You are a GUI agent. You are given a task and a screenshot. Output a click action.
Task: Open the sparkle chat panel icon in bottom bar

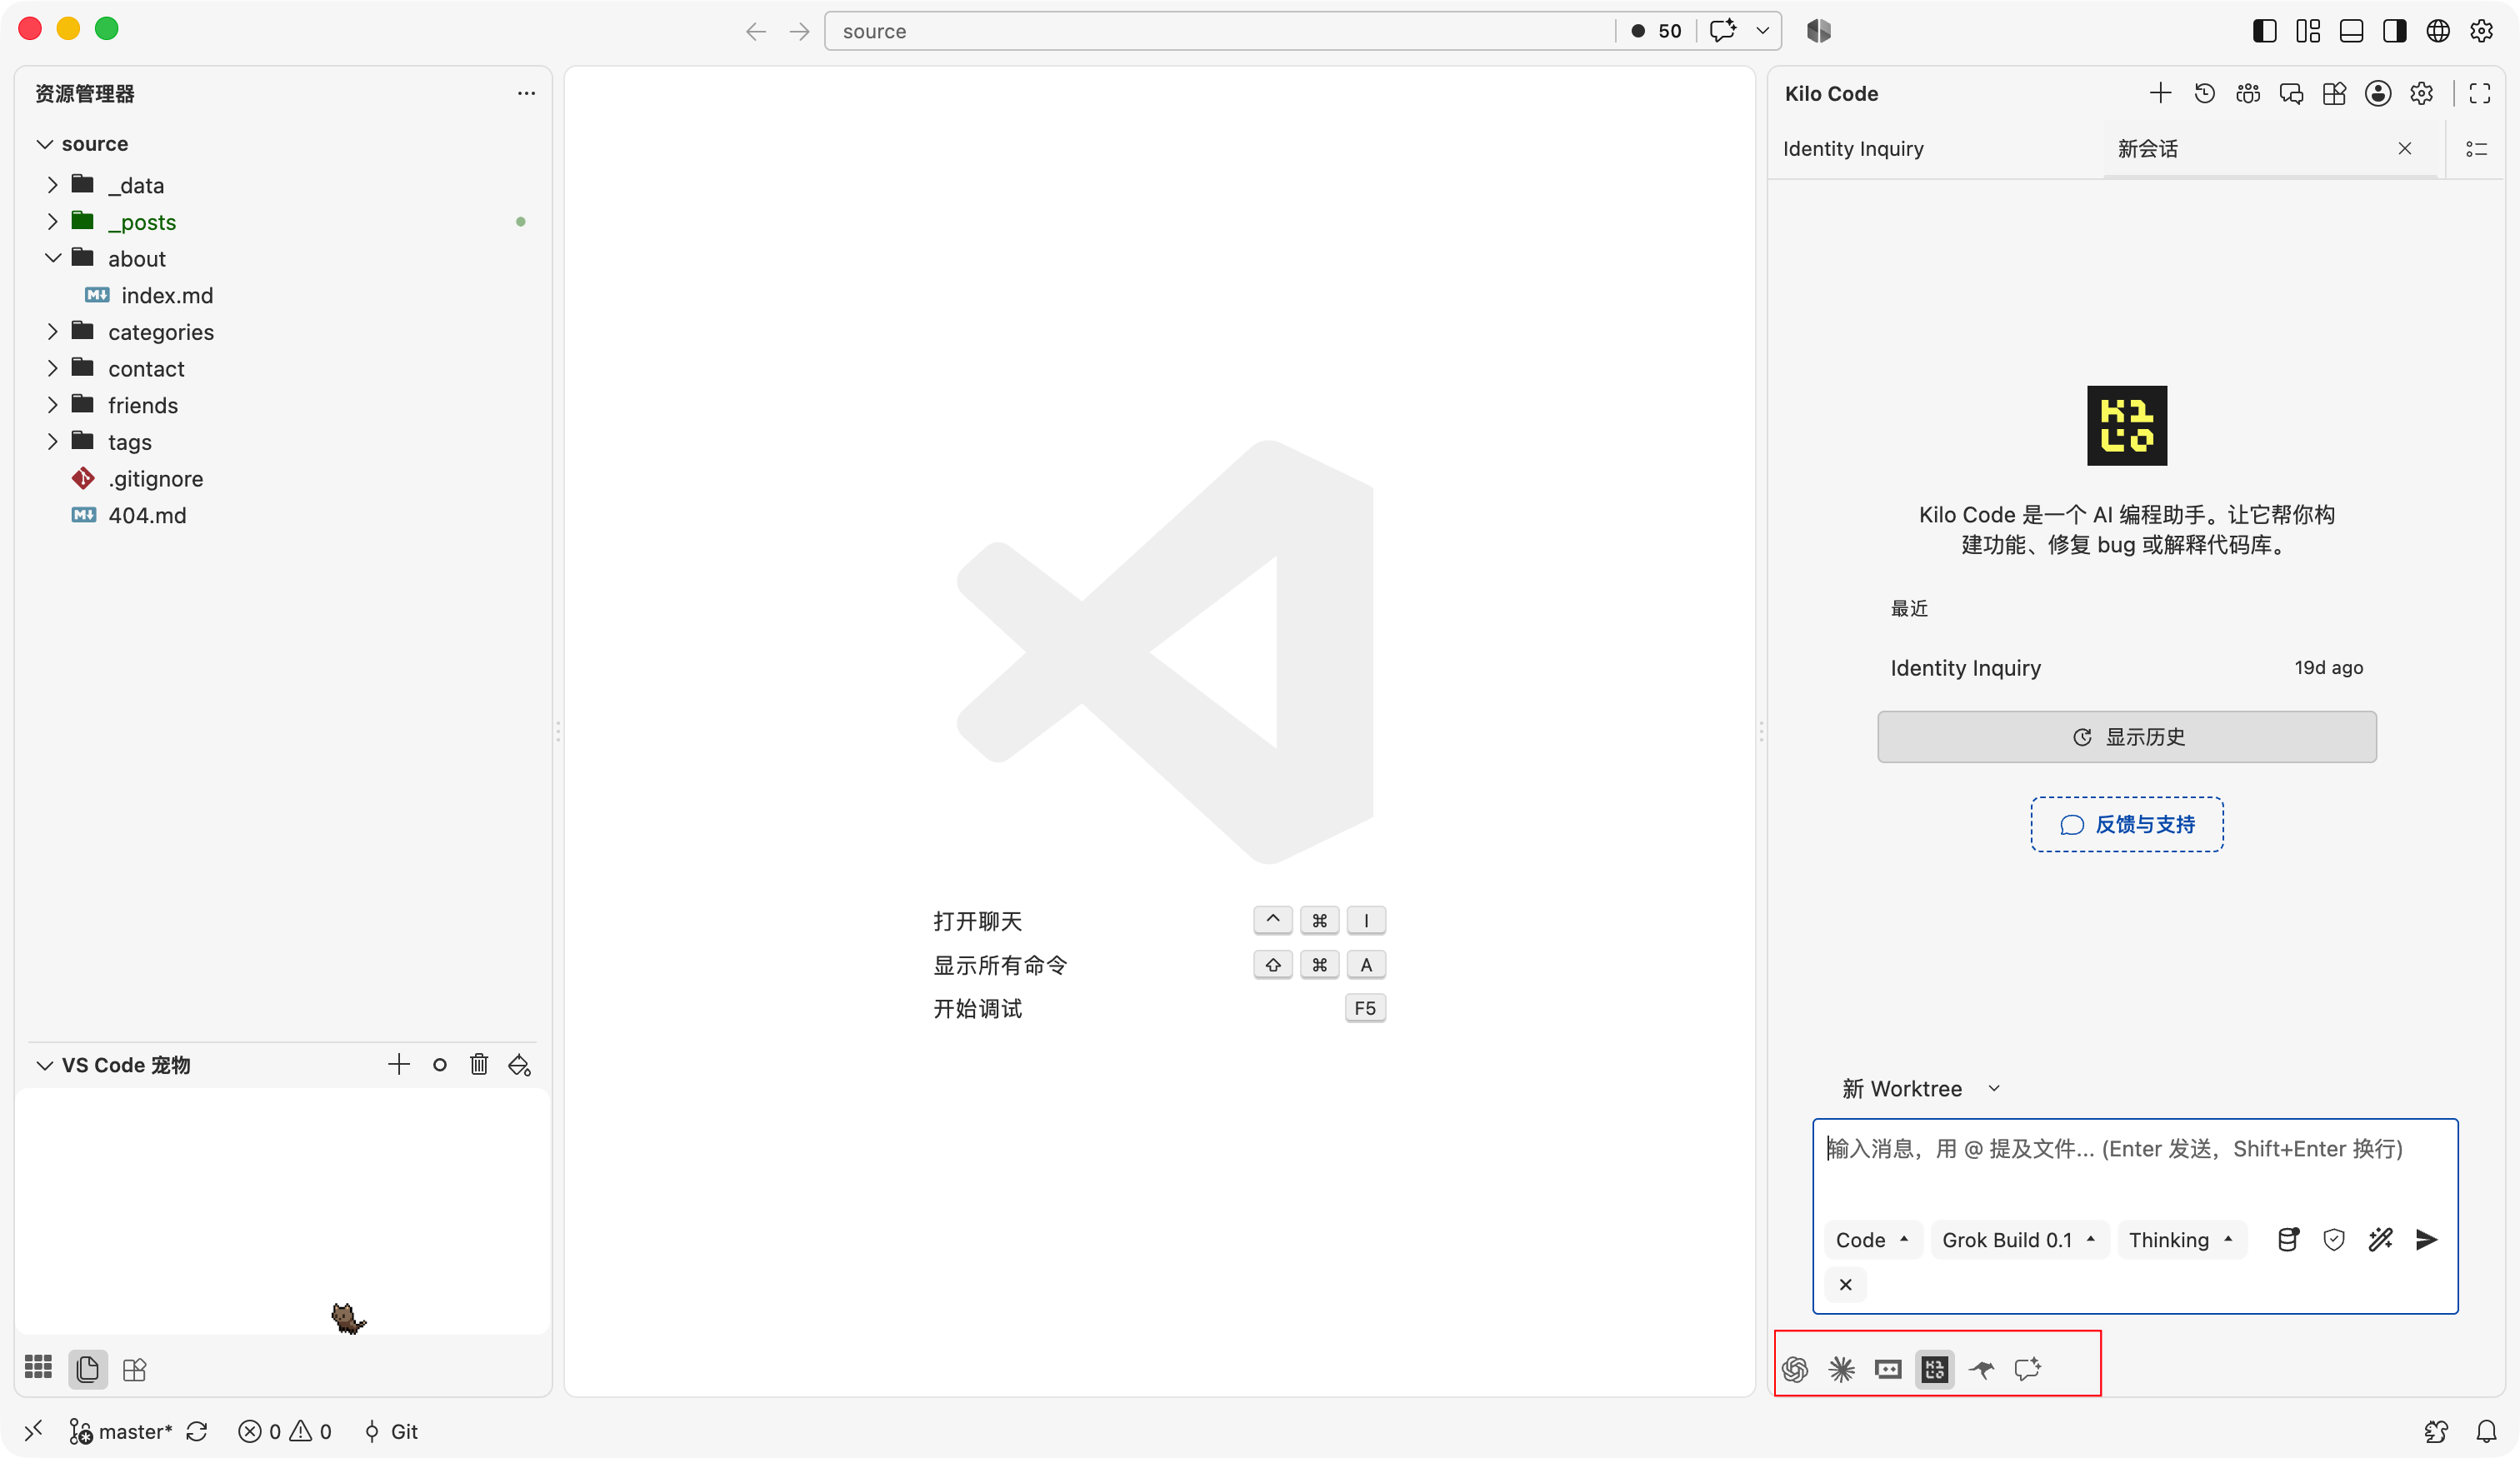[x=2027, y=1369]
